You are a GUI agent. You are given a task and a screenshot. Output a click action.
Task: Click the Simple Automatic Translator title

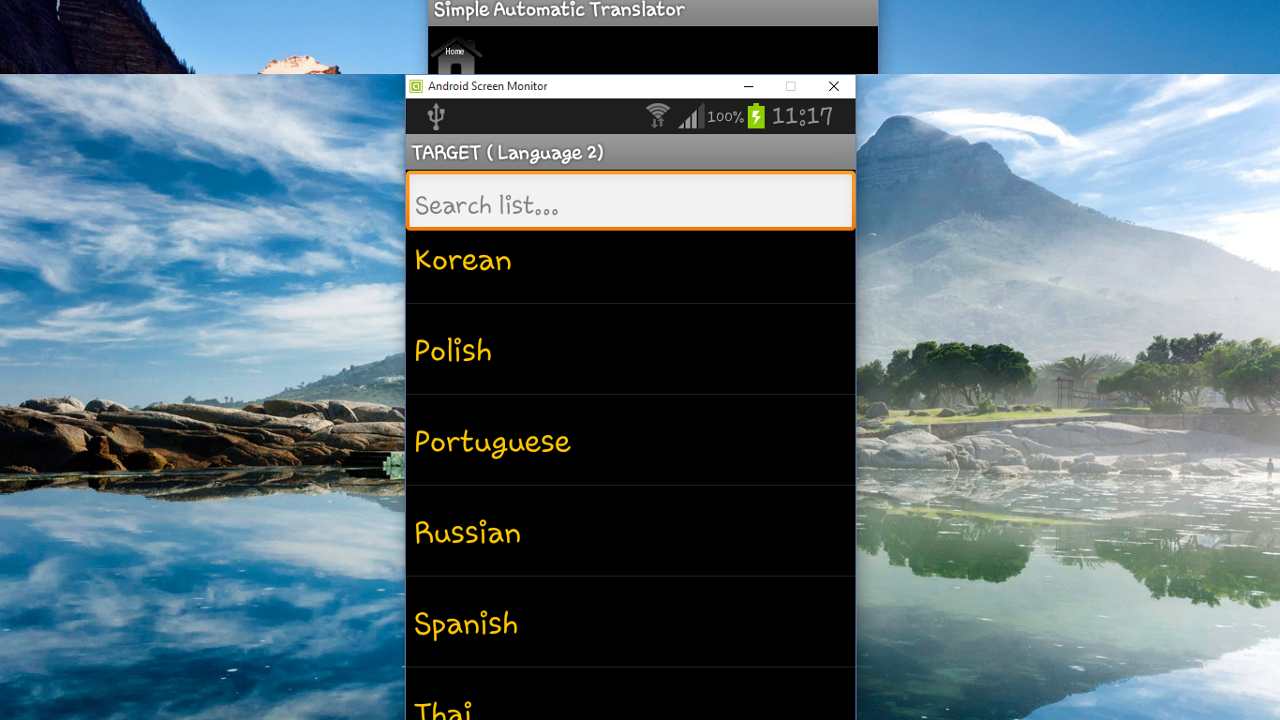click(x=559, y=10)
